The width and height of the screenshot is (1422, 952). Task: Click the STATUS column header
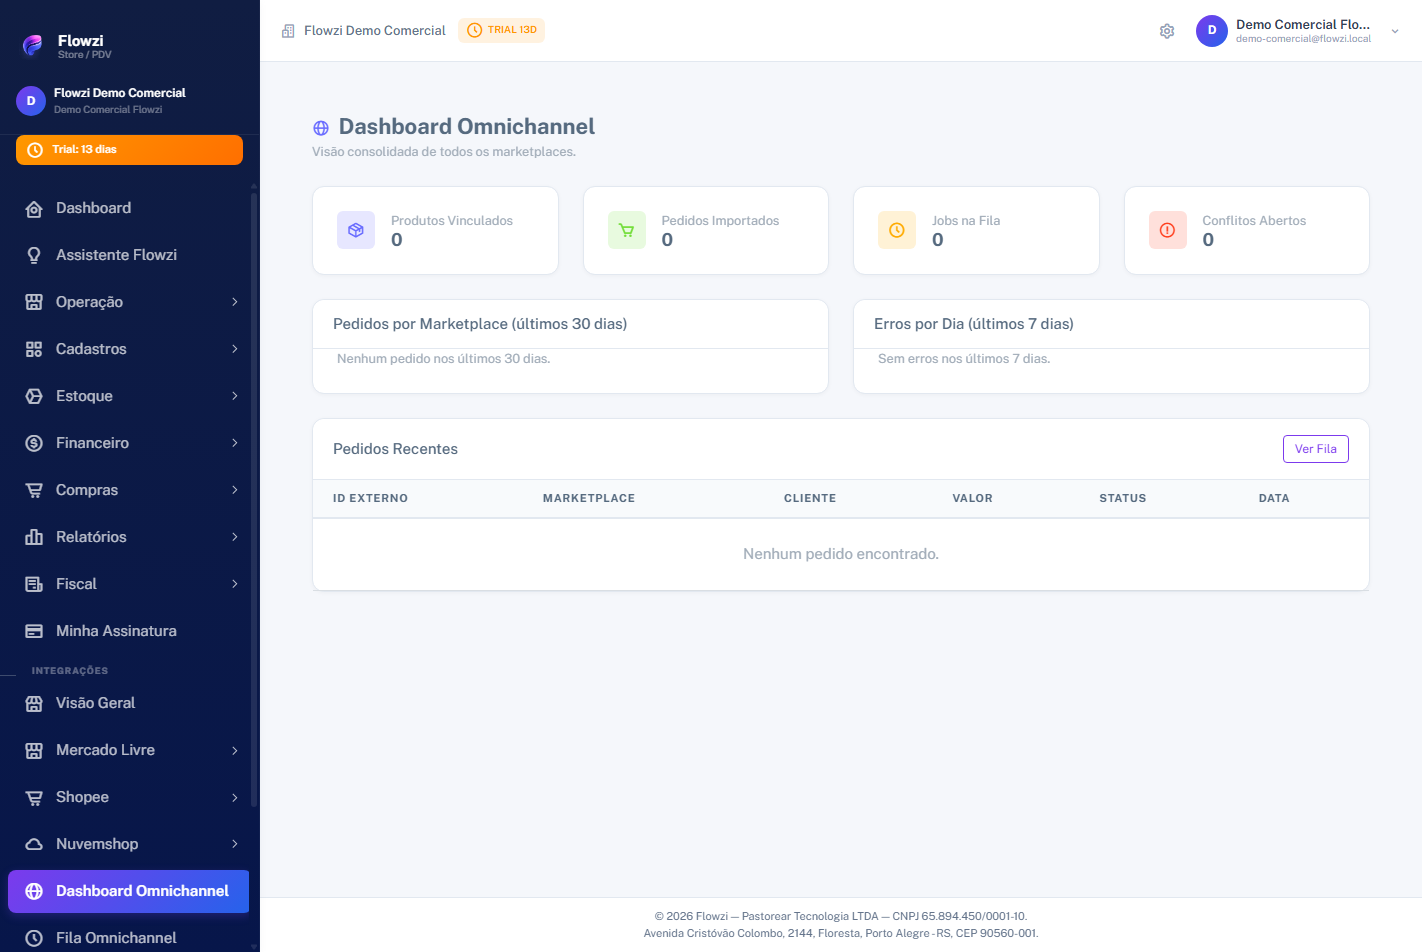pos(1122,498)
